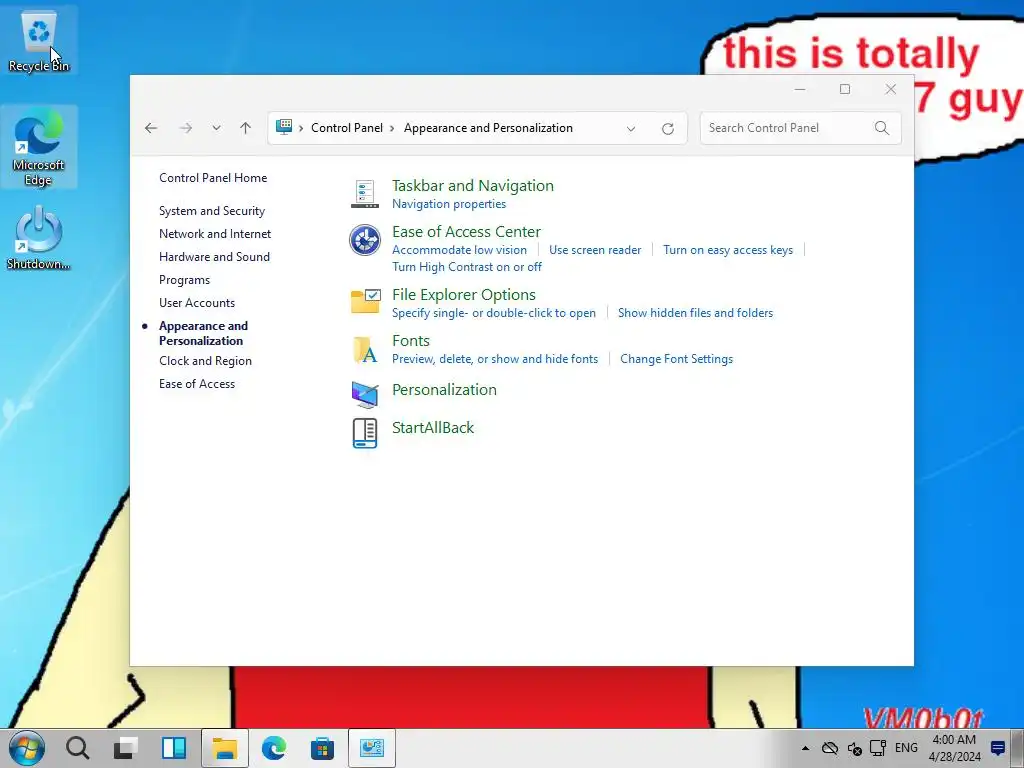Open User Accounts category

pyautogui.click(x=197, y=302)
